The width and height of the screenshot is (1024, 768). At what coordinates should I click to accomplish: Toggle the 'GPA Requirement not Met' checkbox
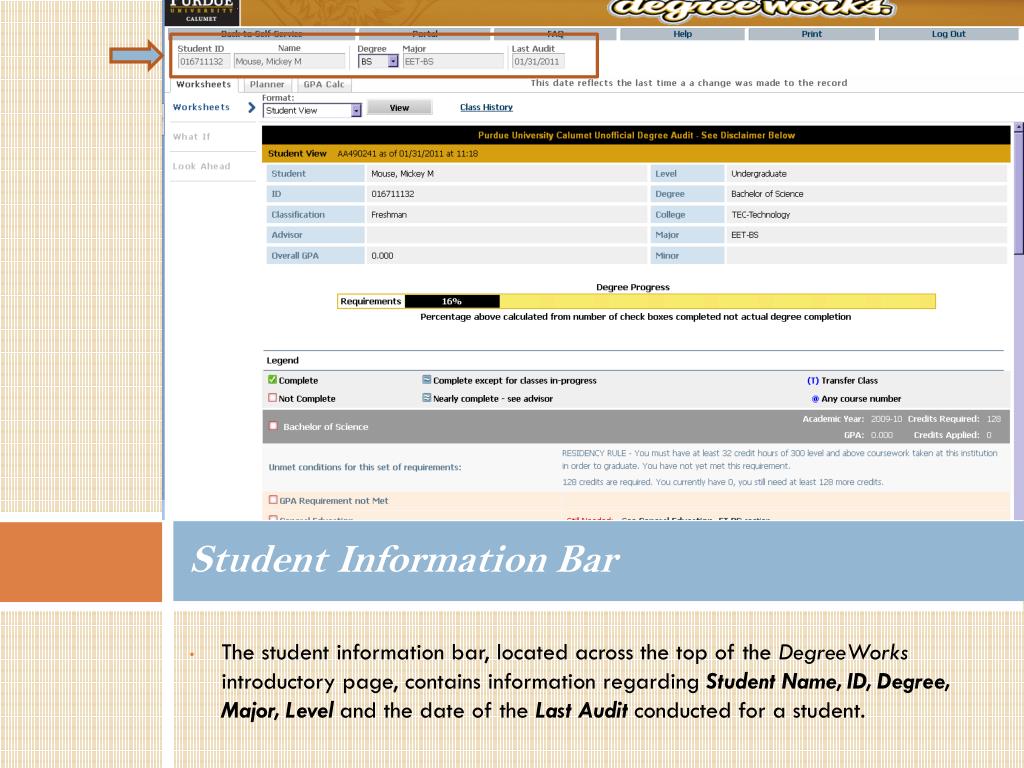[x=273, y=500]
